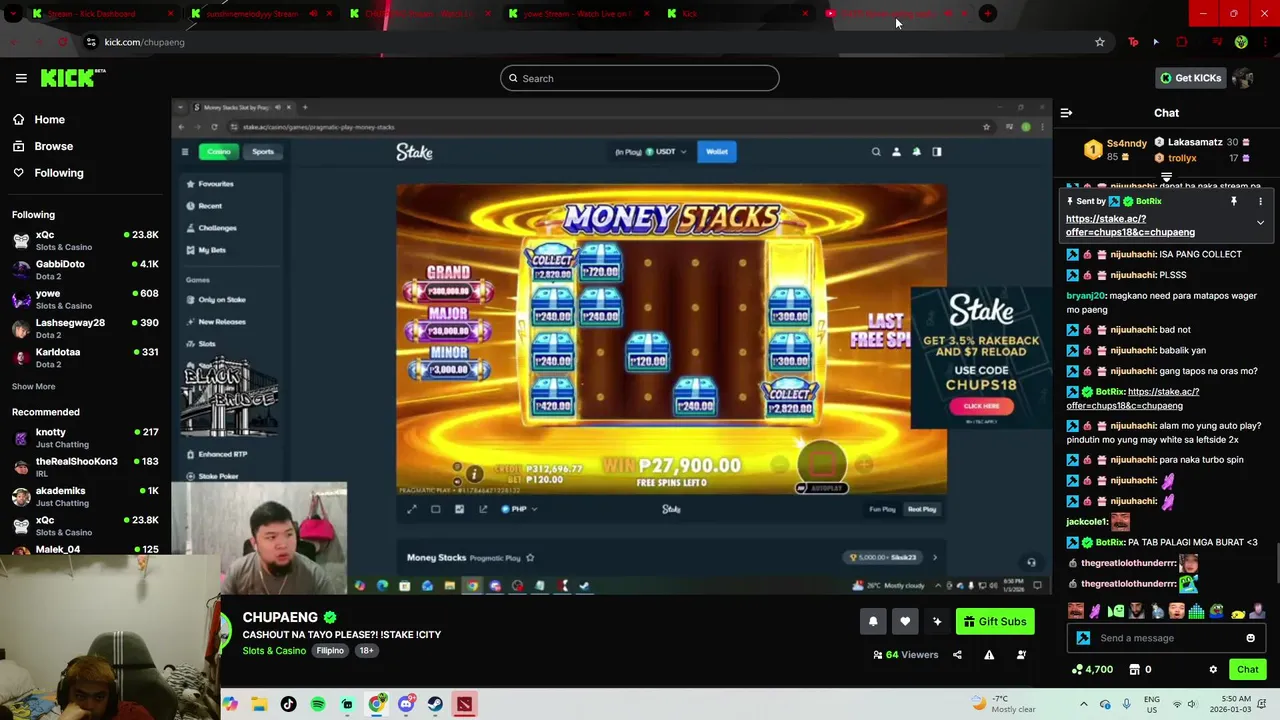Collapse the chat panel with the arrow icon
This screenshot has width=1280, height=720.
click(1066, 113)
